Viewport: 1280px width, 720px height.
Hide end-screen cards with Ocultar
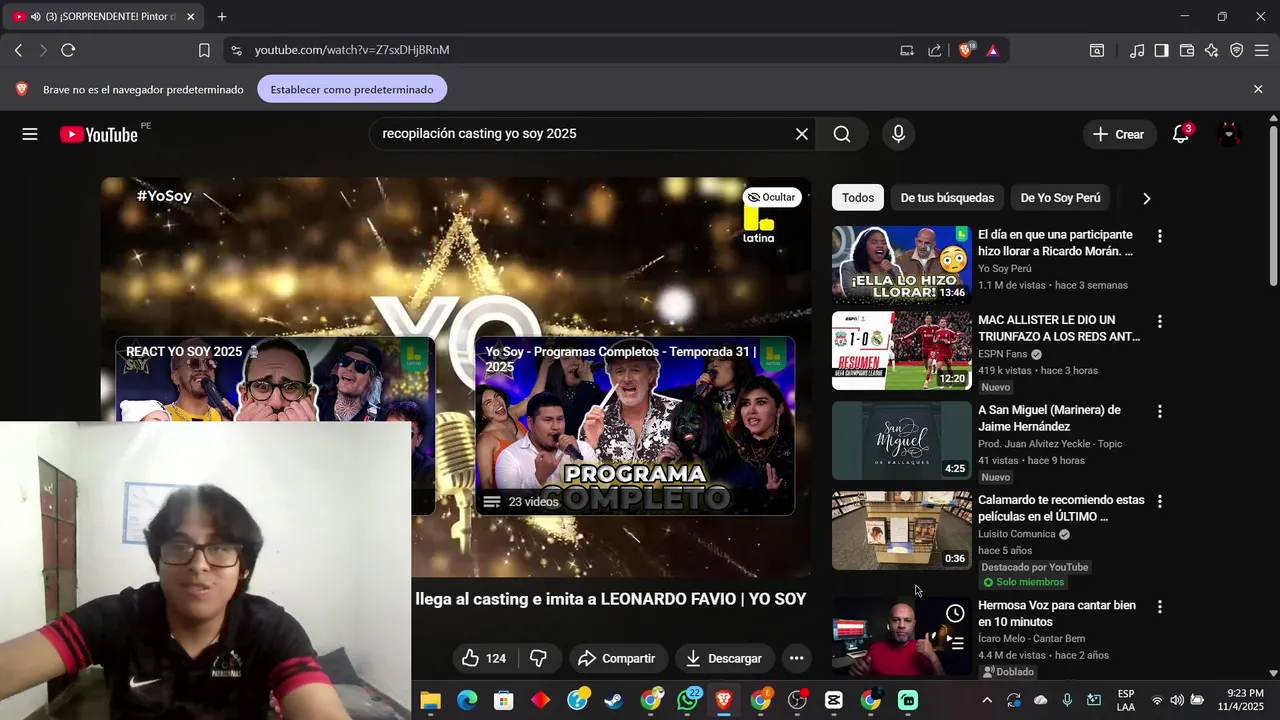pyautogui.click(x=772, y=197)
